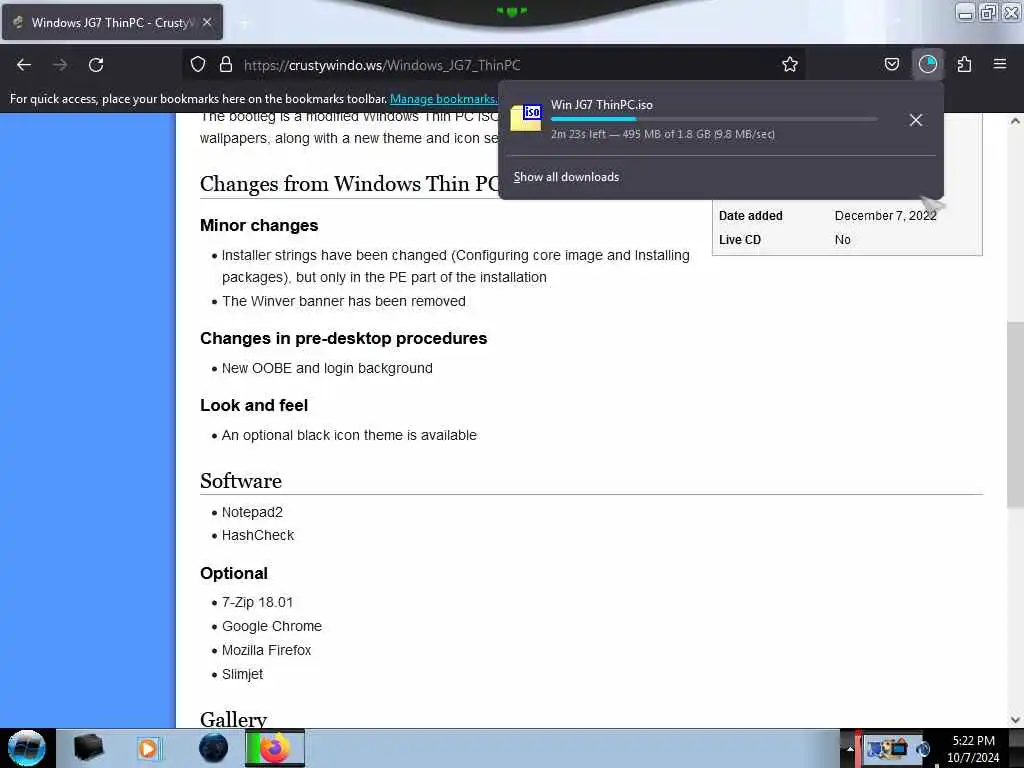Click the URL address bar
This screenshot has height=768, width=1024.
pyautogui.click(x=496, y=65)
